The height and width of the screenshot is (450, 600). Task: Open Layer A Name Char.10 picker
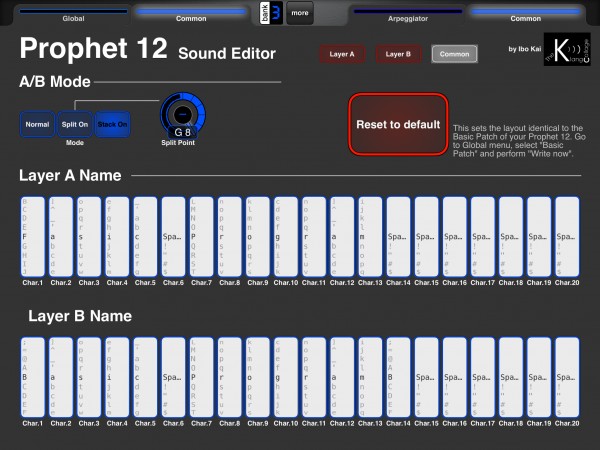[286, 237]
